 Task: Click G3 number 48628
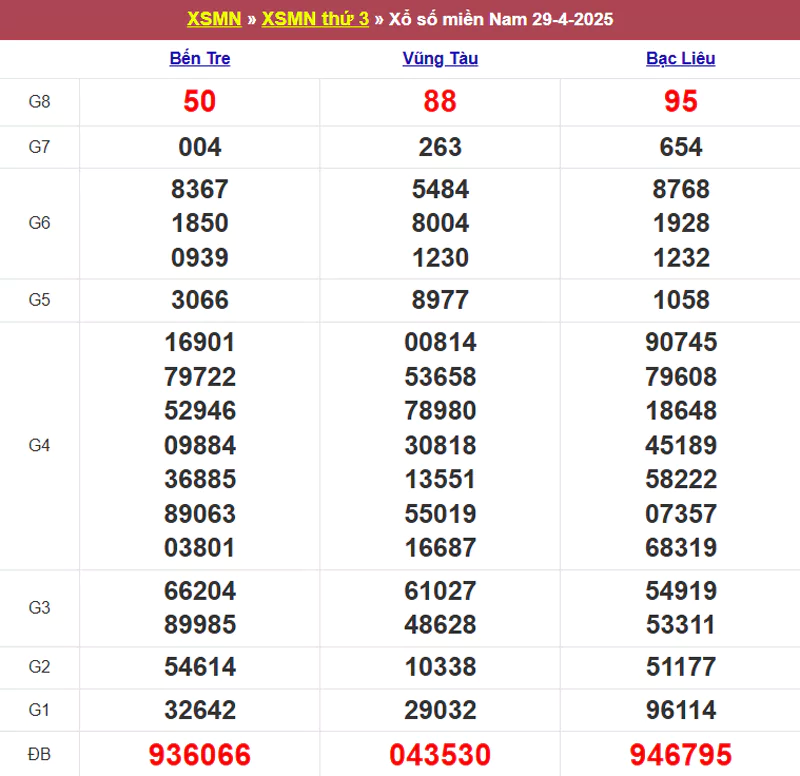pyautogui.click(x=440, y=624)
